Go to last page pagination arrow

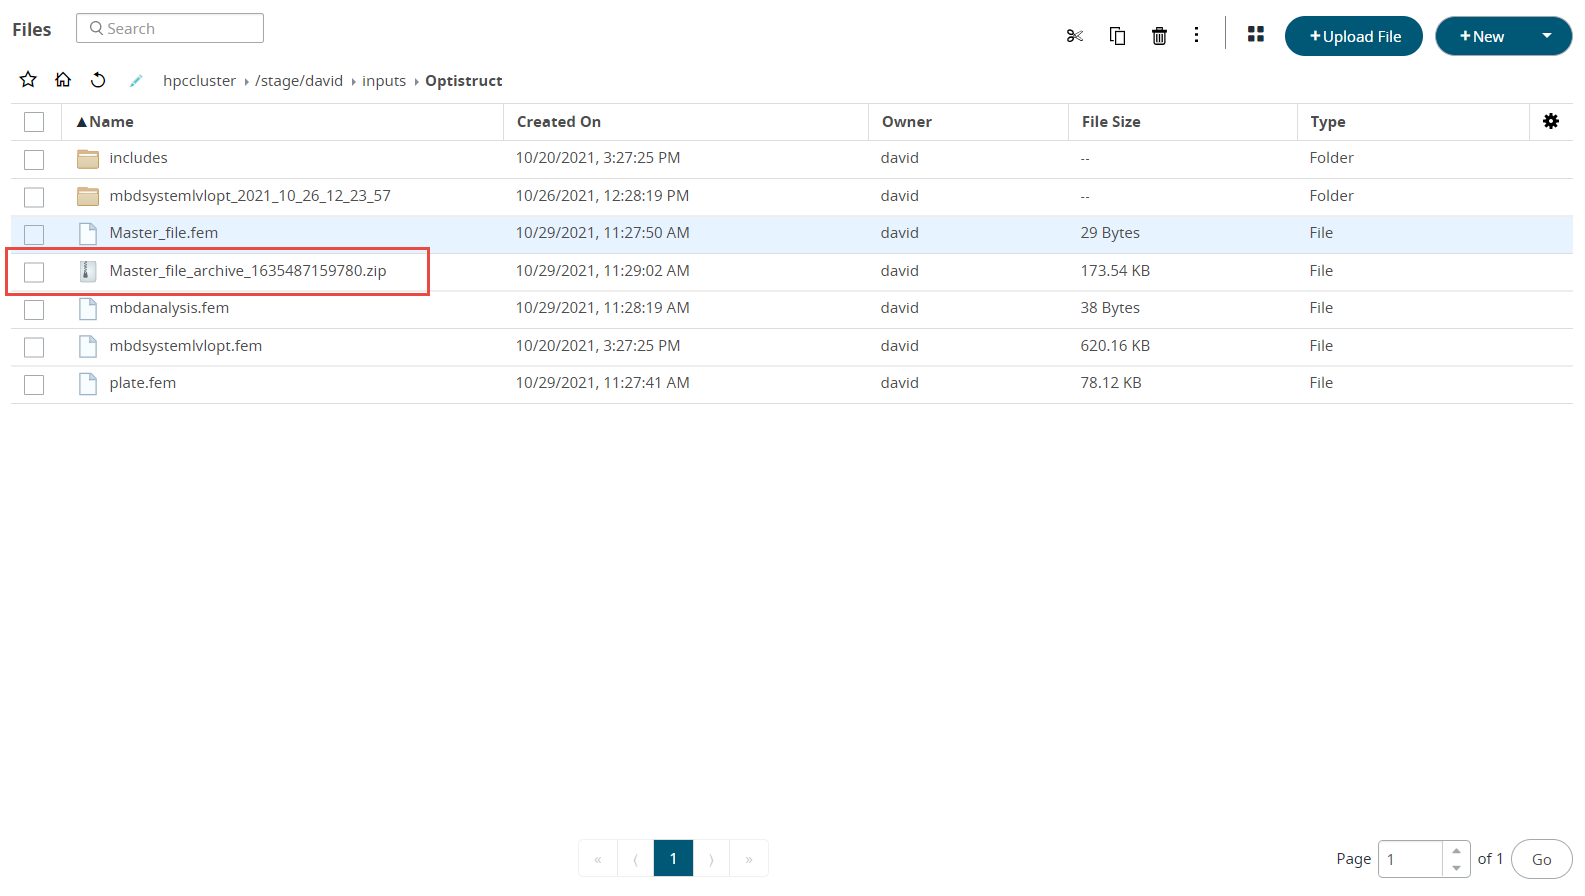click(x=749, y=858)
